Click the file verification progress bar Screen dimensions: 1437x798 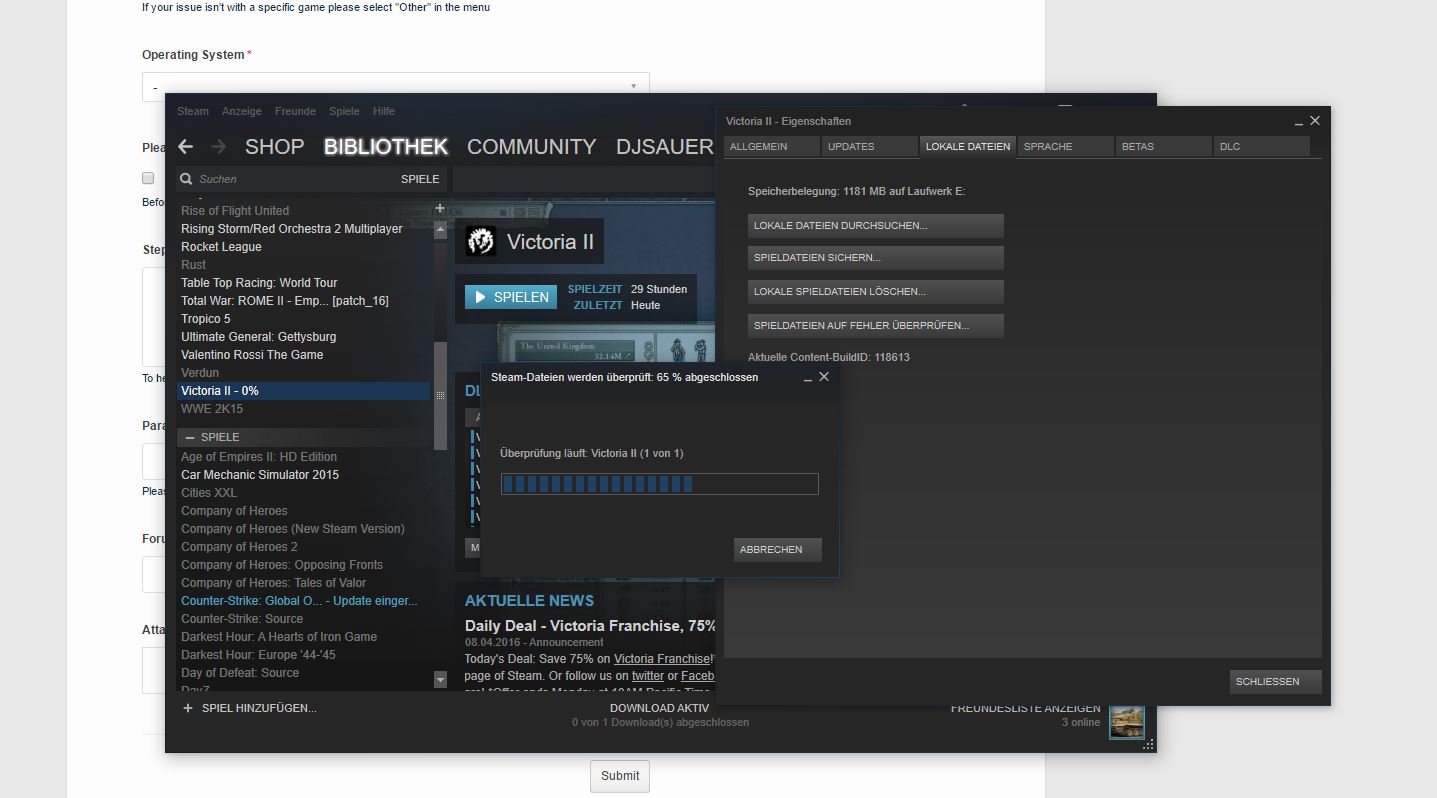[659, 484]
